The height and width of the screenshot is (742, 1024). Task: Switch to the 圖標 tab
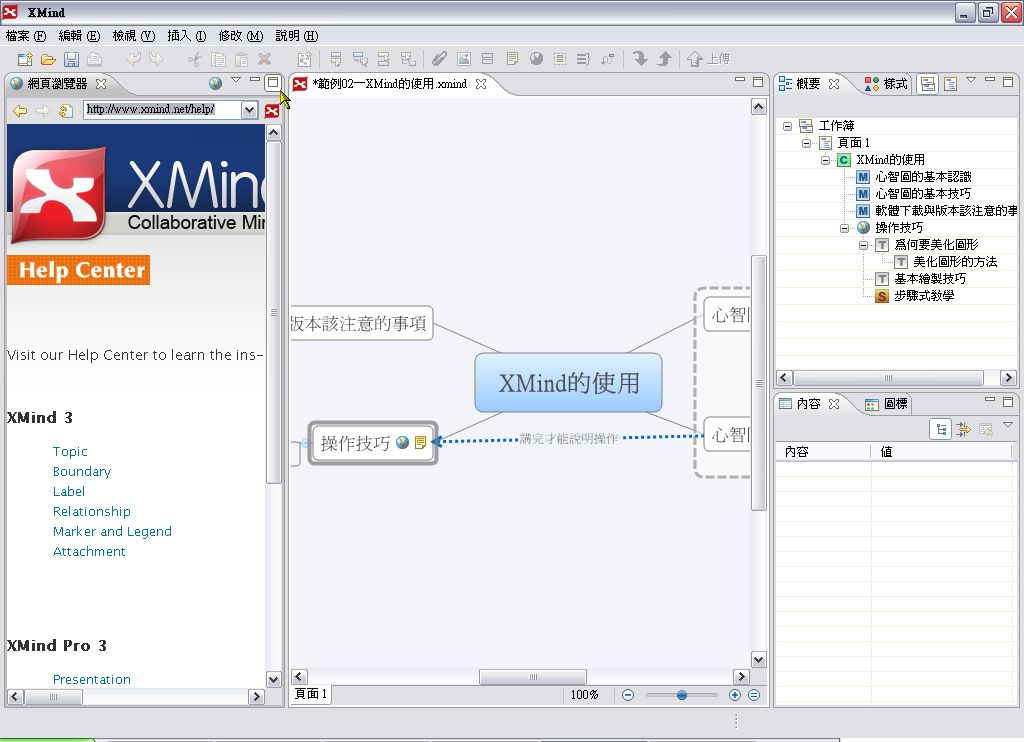886,404
